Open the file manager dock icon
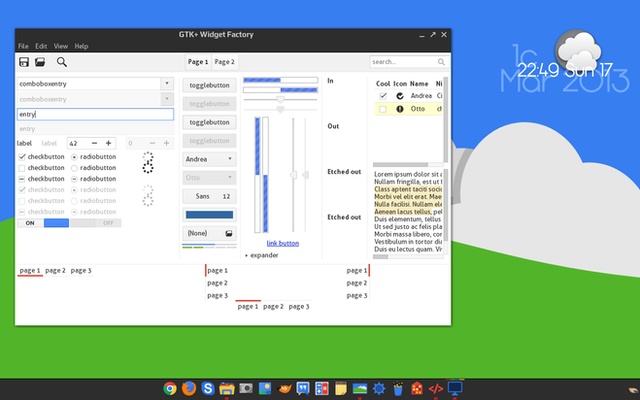Screen dimensions: 640x400 227,389
